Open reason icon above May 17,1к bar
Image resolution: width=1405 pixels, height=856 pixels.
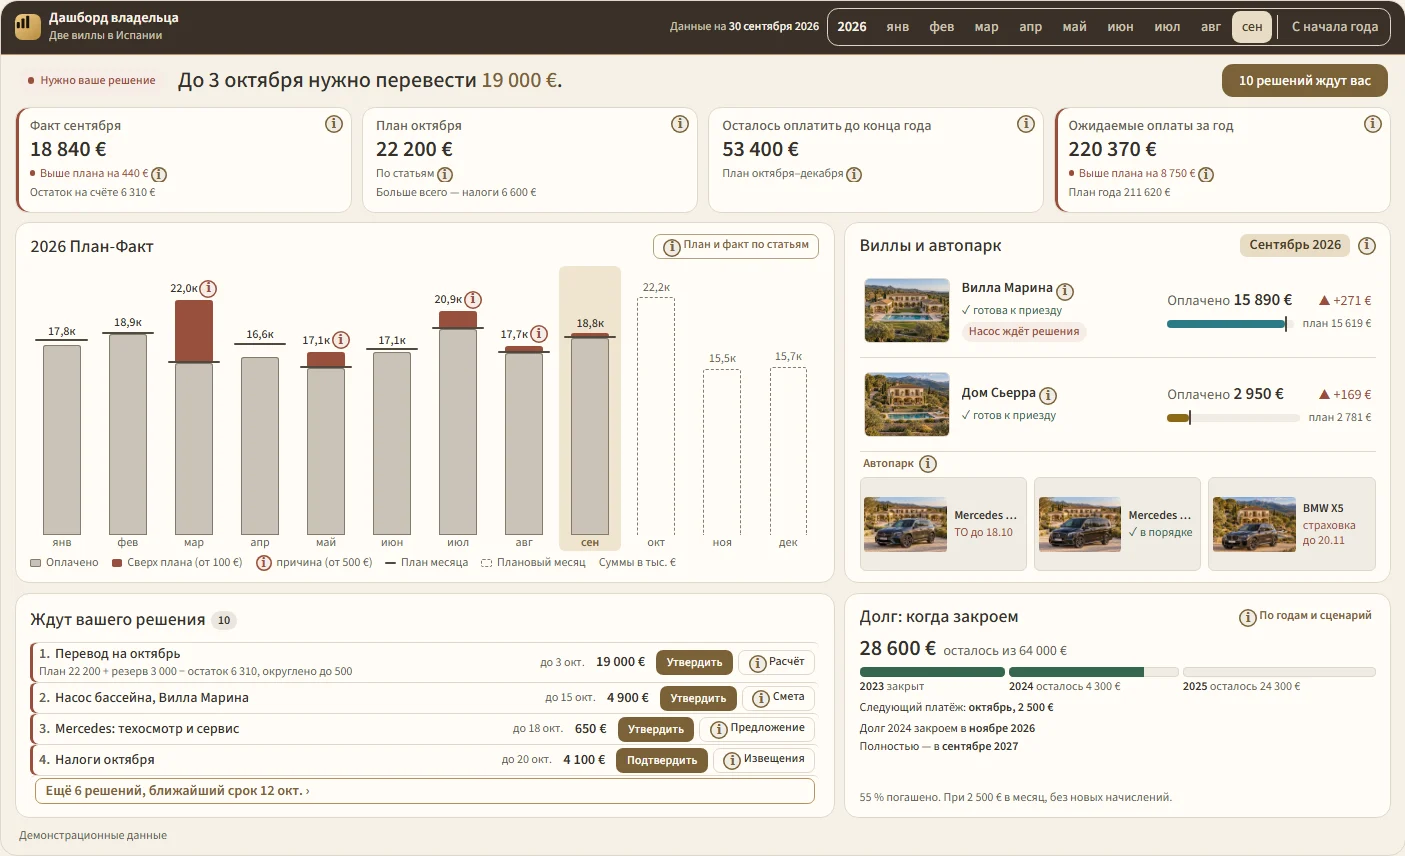pos(341,340)
